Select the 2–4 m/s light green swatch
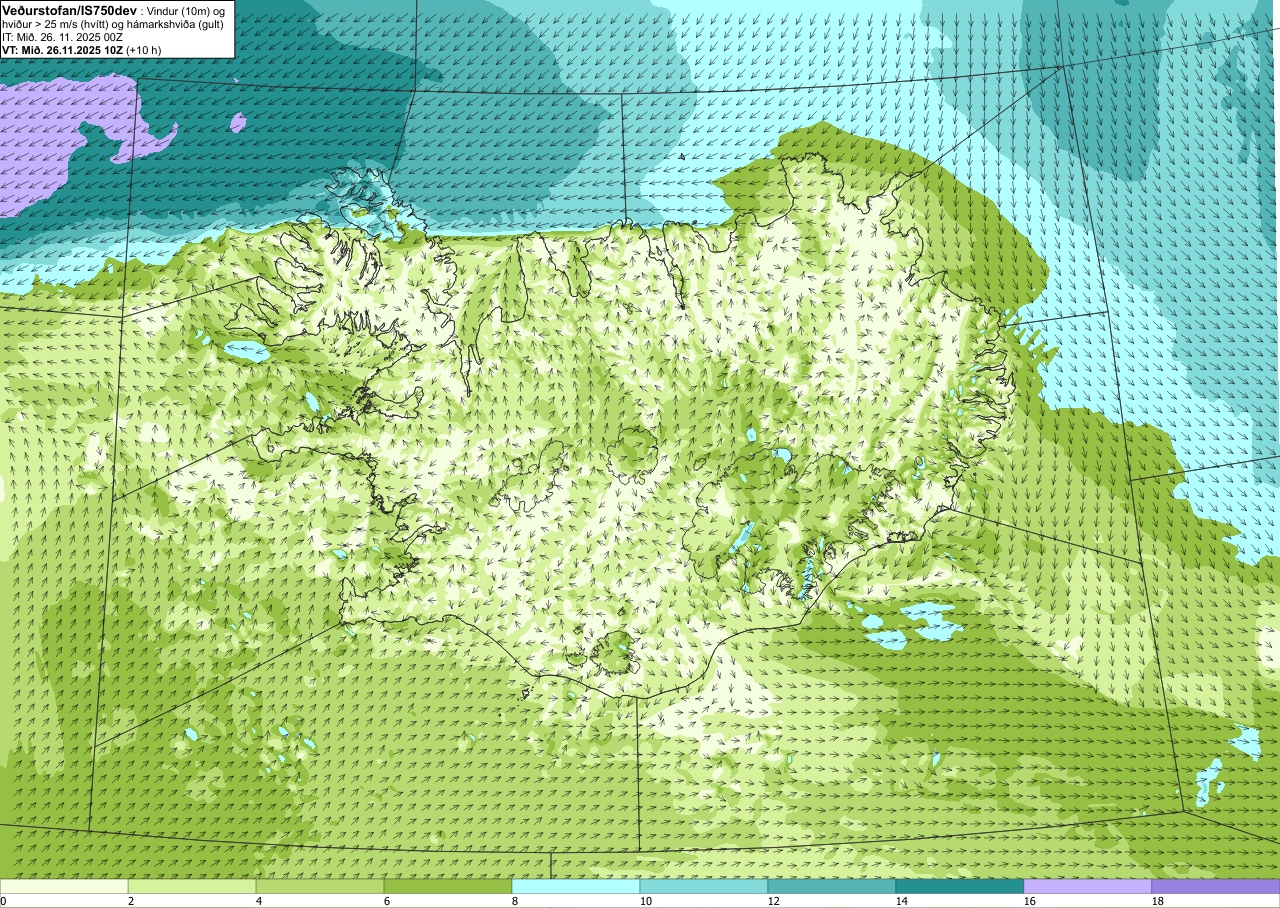This screenshot has width=1280, height=908. click(x=192, y=886)
